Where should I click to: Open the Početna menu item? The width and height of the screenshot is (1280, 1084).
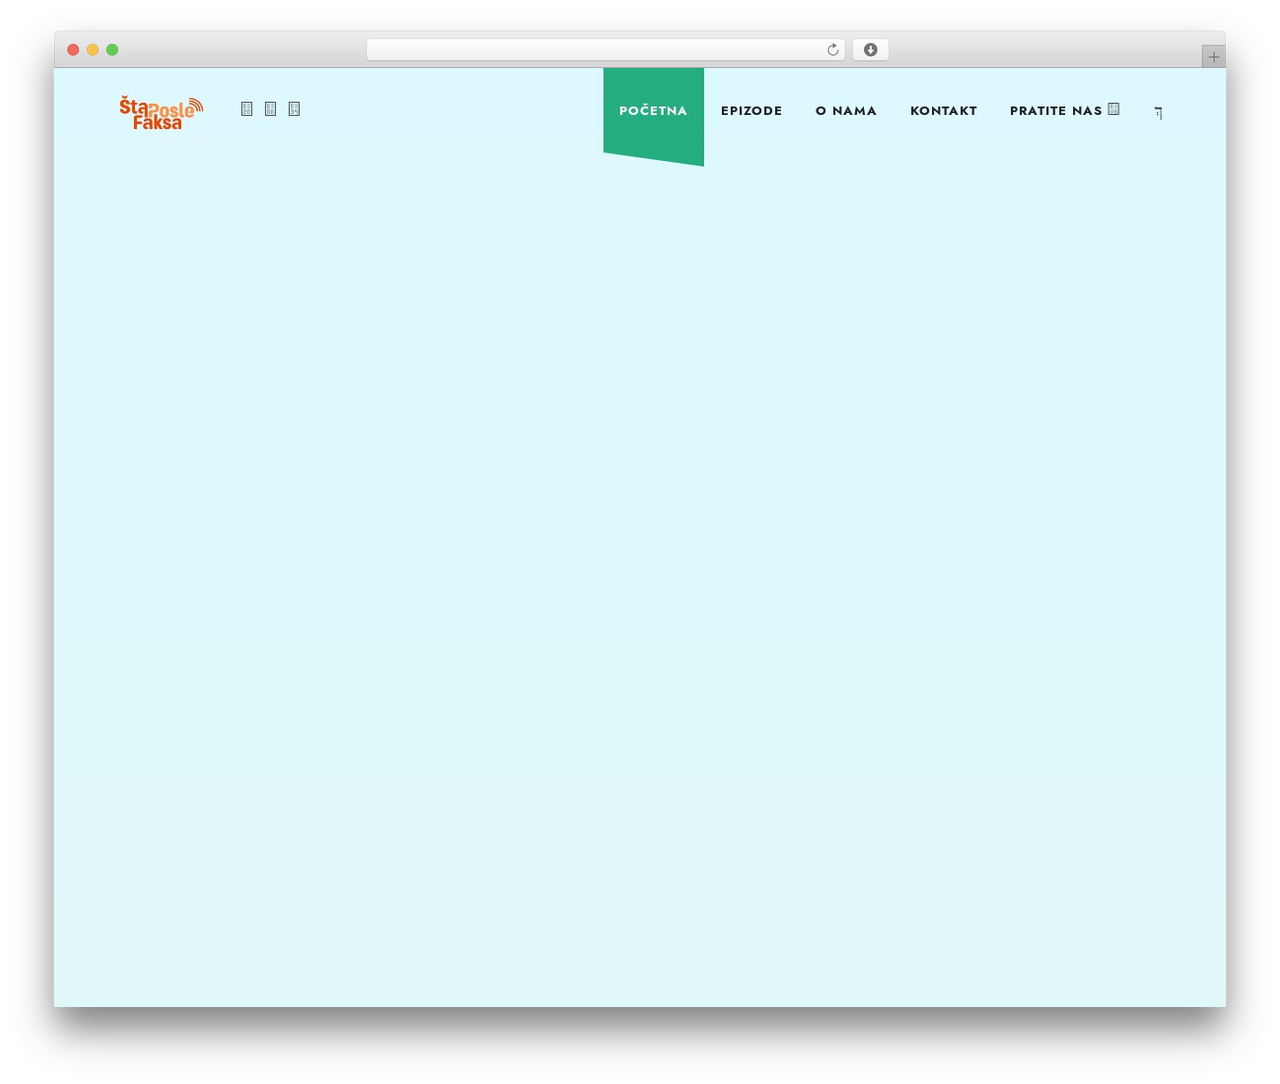pos(653,111)
